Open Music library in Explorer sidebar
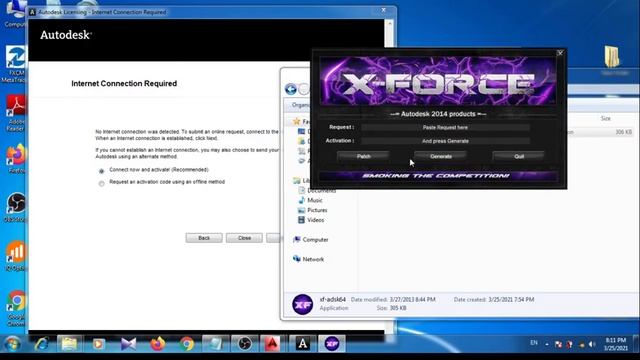 [x=311, y=200]
